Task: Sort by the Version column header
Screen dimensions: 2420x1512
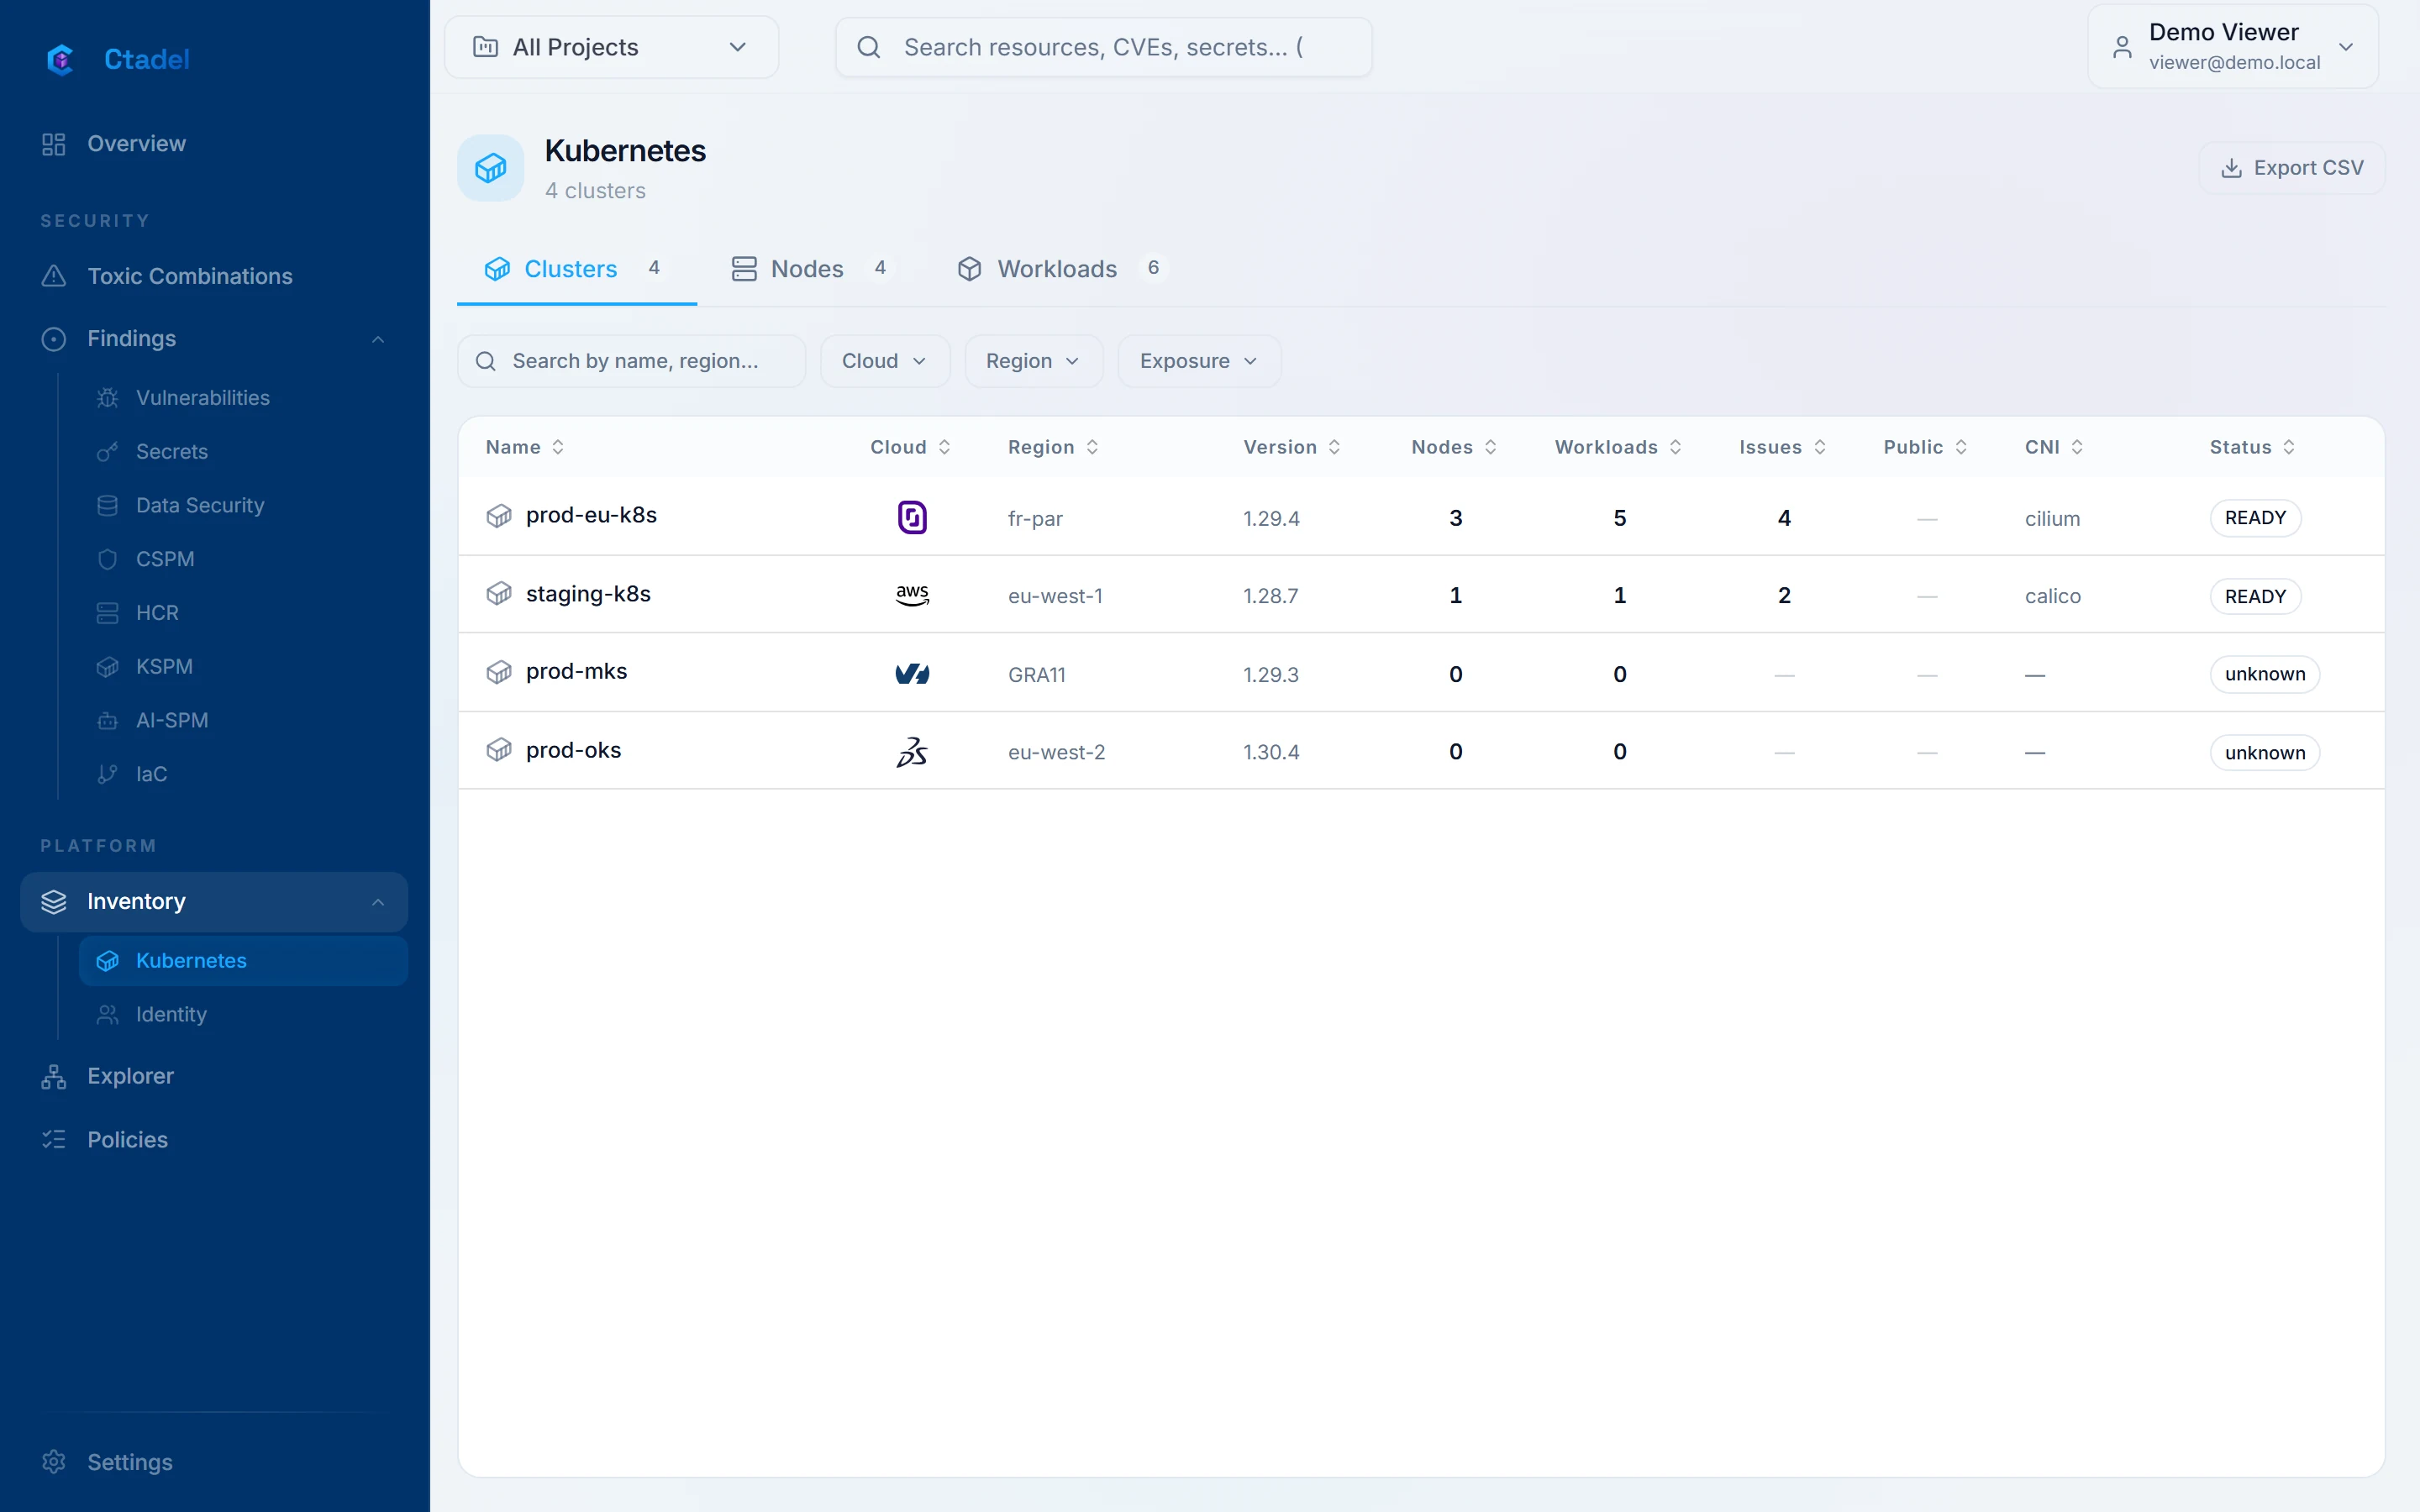Action: tap(1292, 447)
